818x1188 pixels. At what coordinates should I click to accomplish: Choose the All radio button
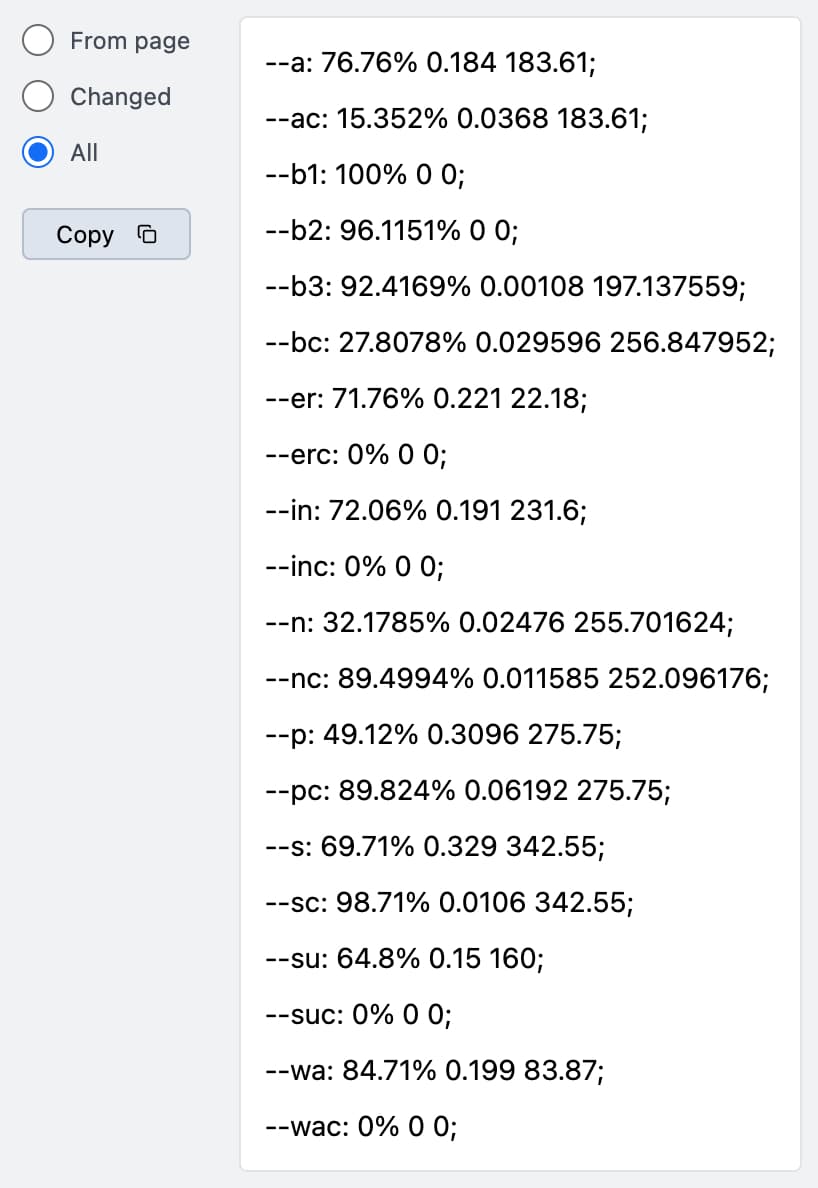coord(38,153)
